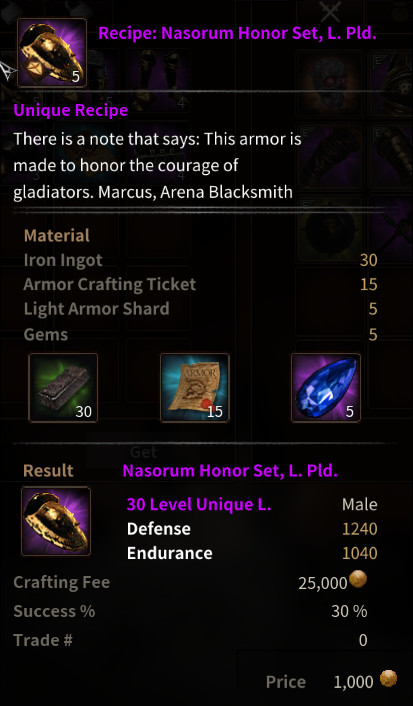
Task: Click the dimmed crossed swords icon at top
Action: (x=331, y=11)
